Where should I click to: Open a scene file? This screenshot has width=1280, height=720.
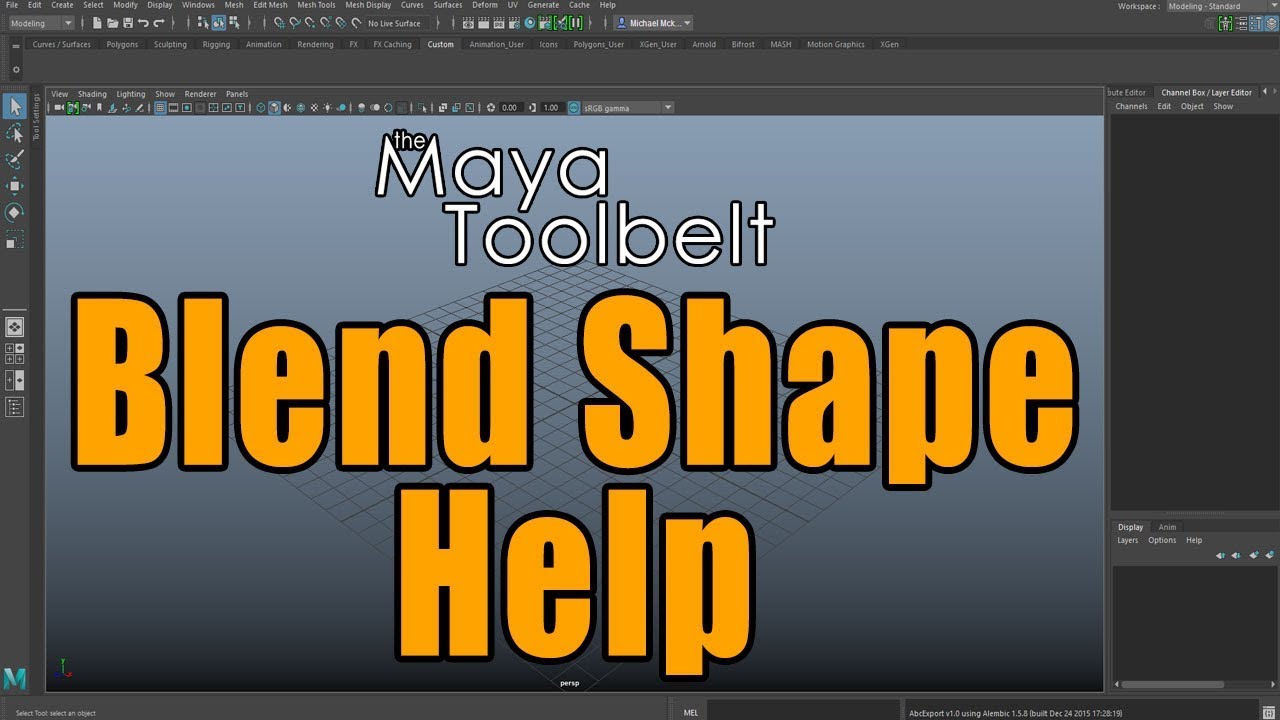[x=113, y=22]
